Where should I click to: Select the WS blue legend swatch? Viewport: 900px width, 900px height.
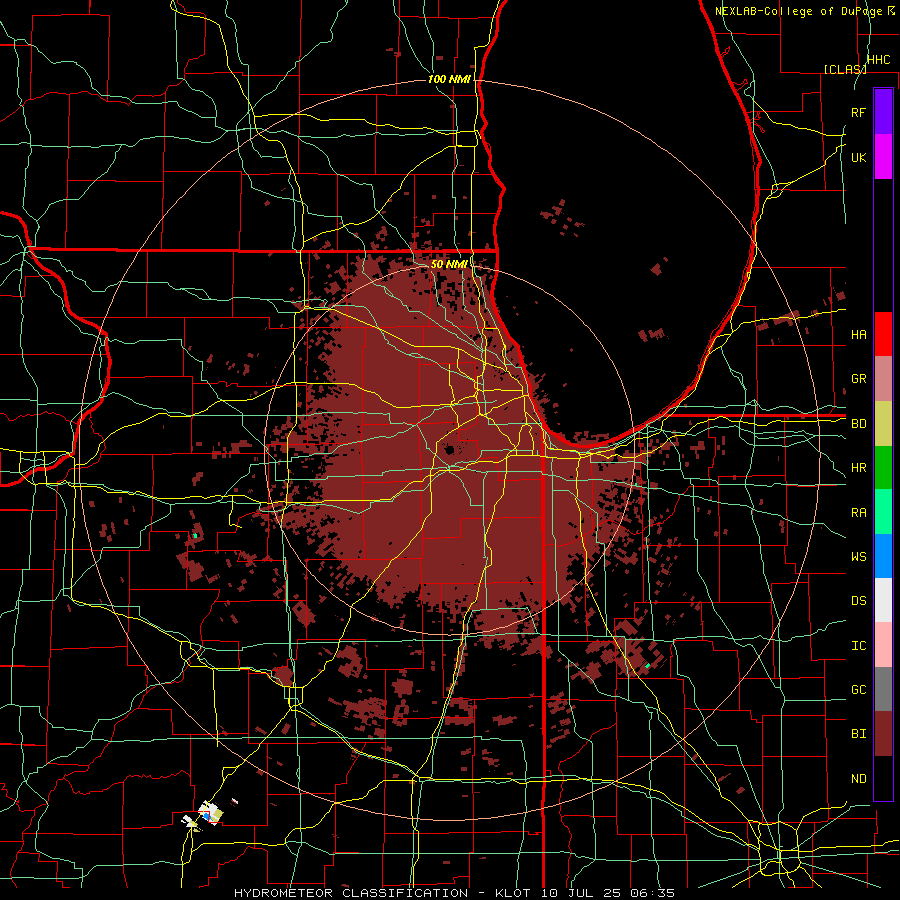(x=883, y=556)
